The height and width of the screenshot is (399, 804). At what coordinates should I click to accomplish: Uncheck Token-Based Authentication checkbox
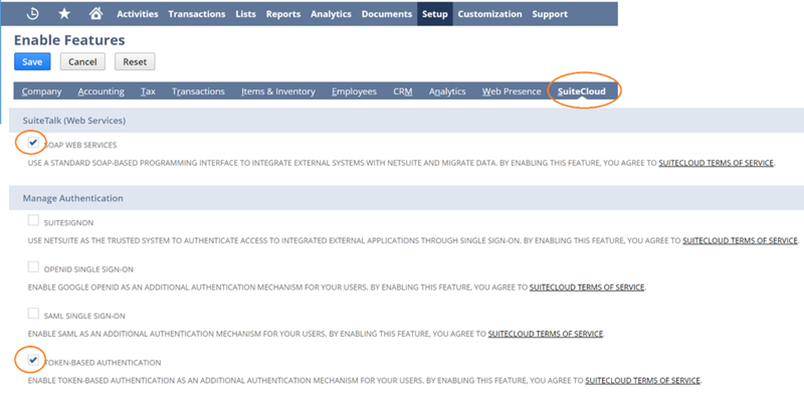point(33,360)
